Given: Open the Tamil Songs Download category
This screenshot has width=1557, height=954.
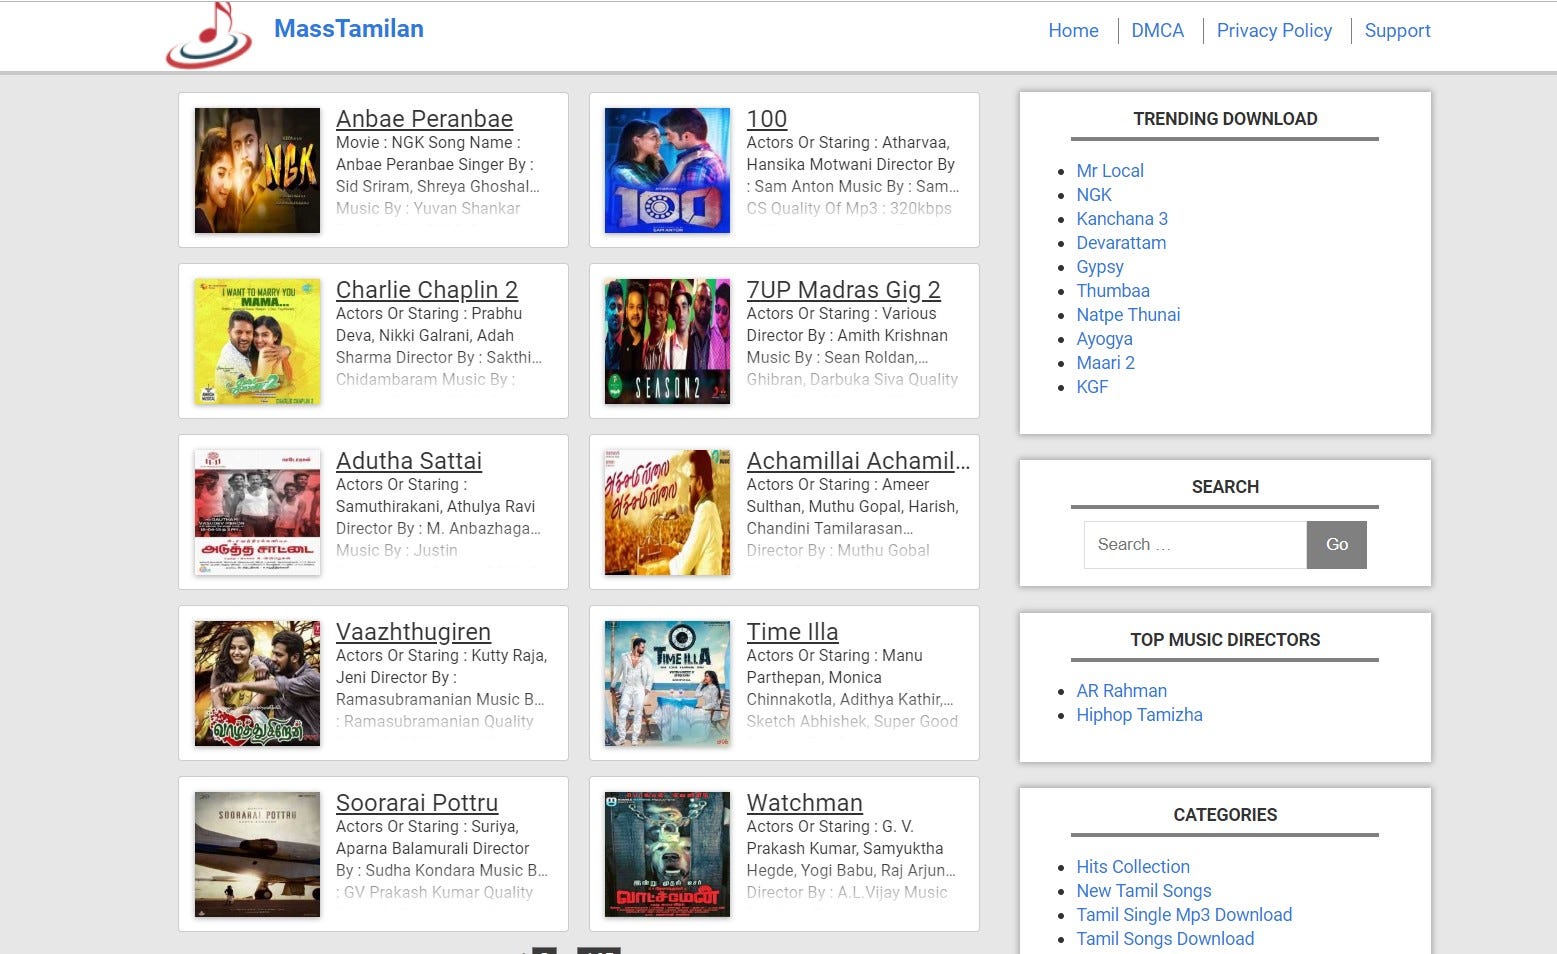Looking at the screenshot, I should coord(1165,939).
